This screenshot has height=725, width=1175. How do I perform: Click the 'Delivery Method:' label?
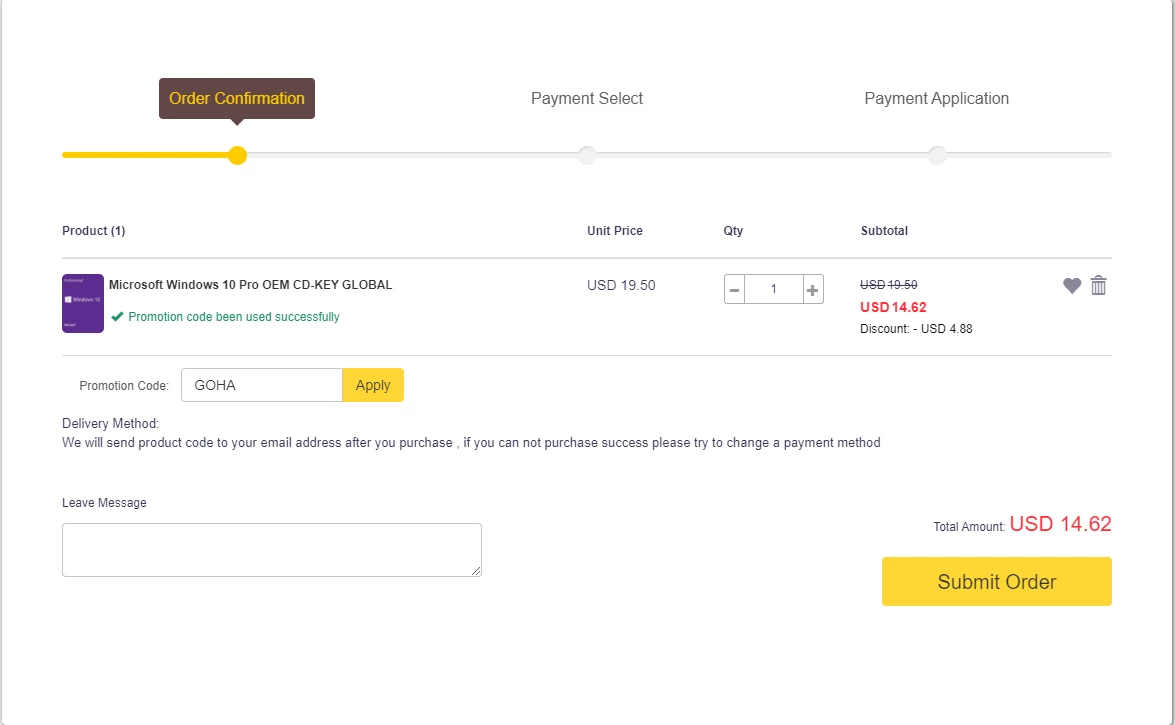pos(110,423)
